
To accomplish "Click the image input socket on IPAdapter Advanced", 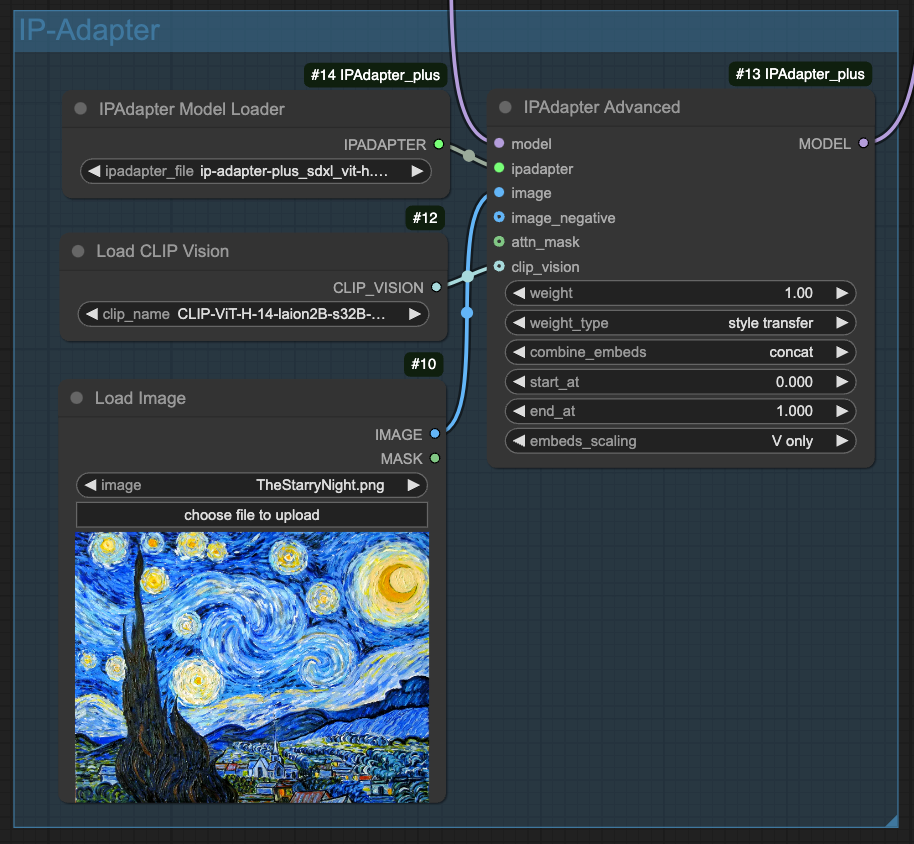I will (x=499, y=192).
